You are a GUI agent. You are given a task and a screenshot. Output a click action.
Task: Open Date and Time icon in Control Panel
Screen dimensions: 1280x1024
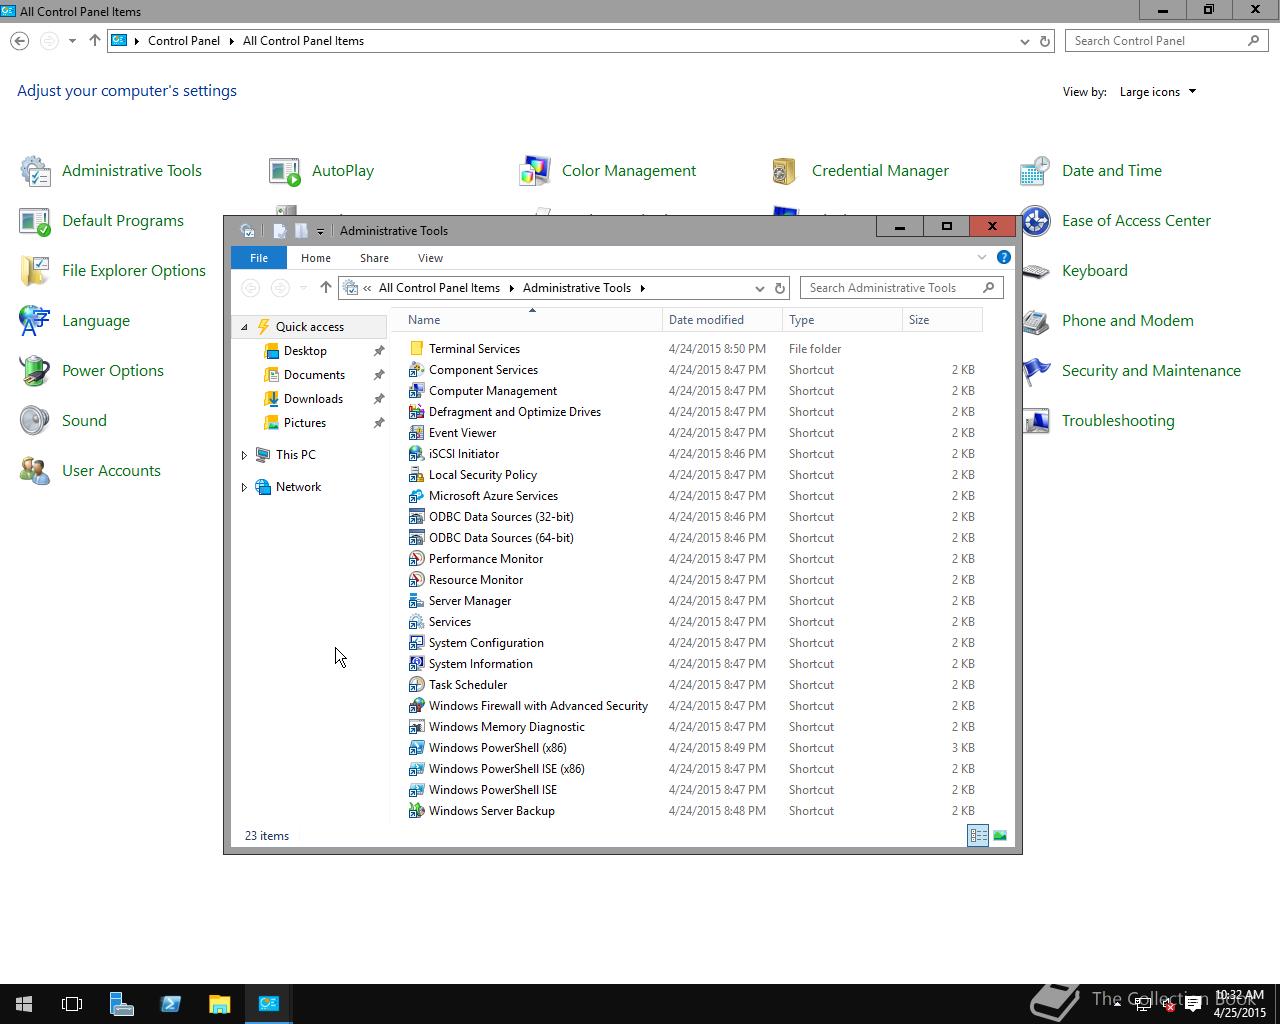tap(1035, 171)
